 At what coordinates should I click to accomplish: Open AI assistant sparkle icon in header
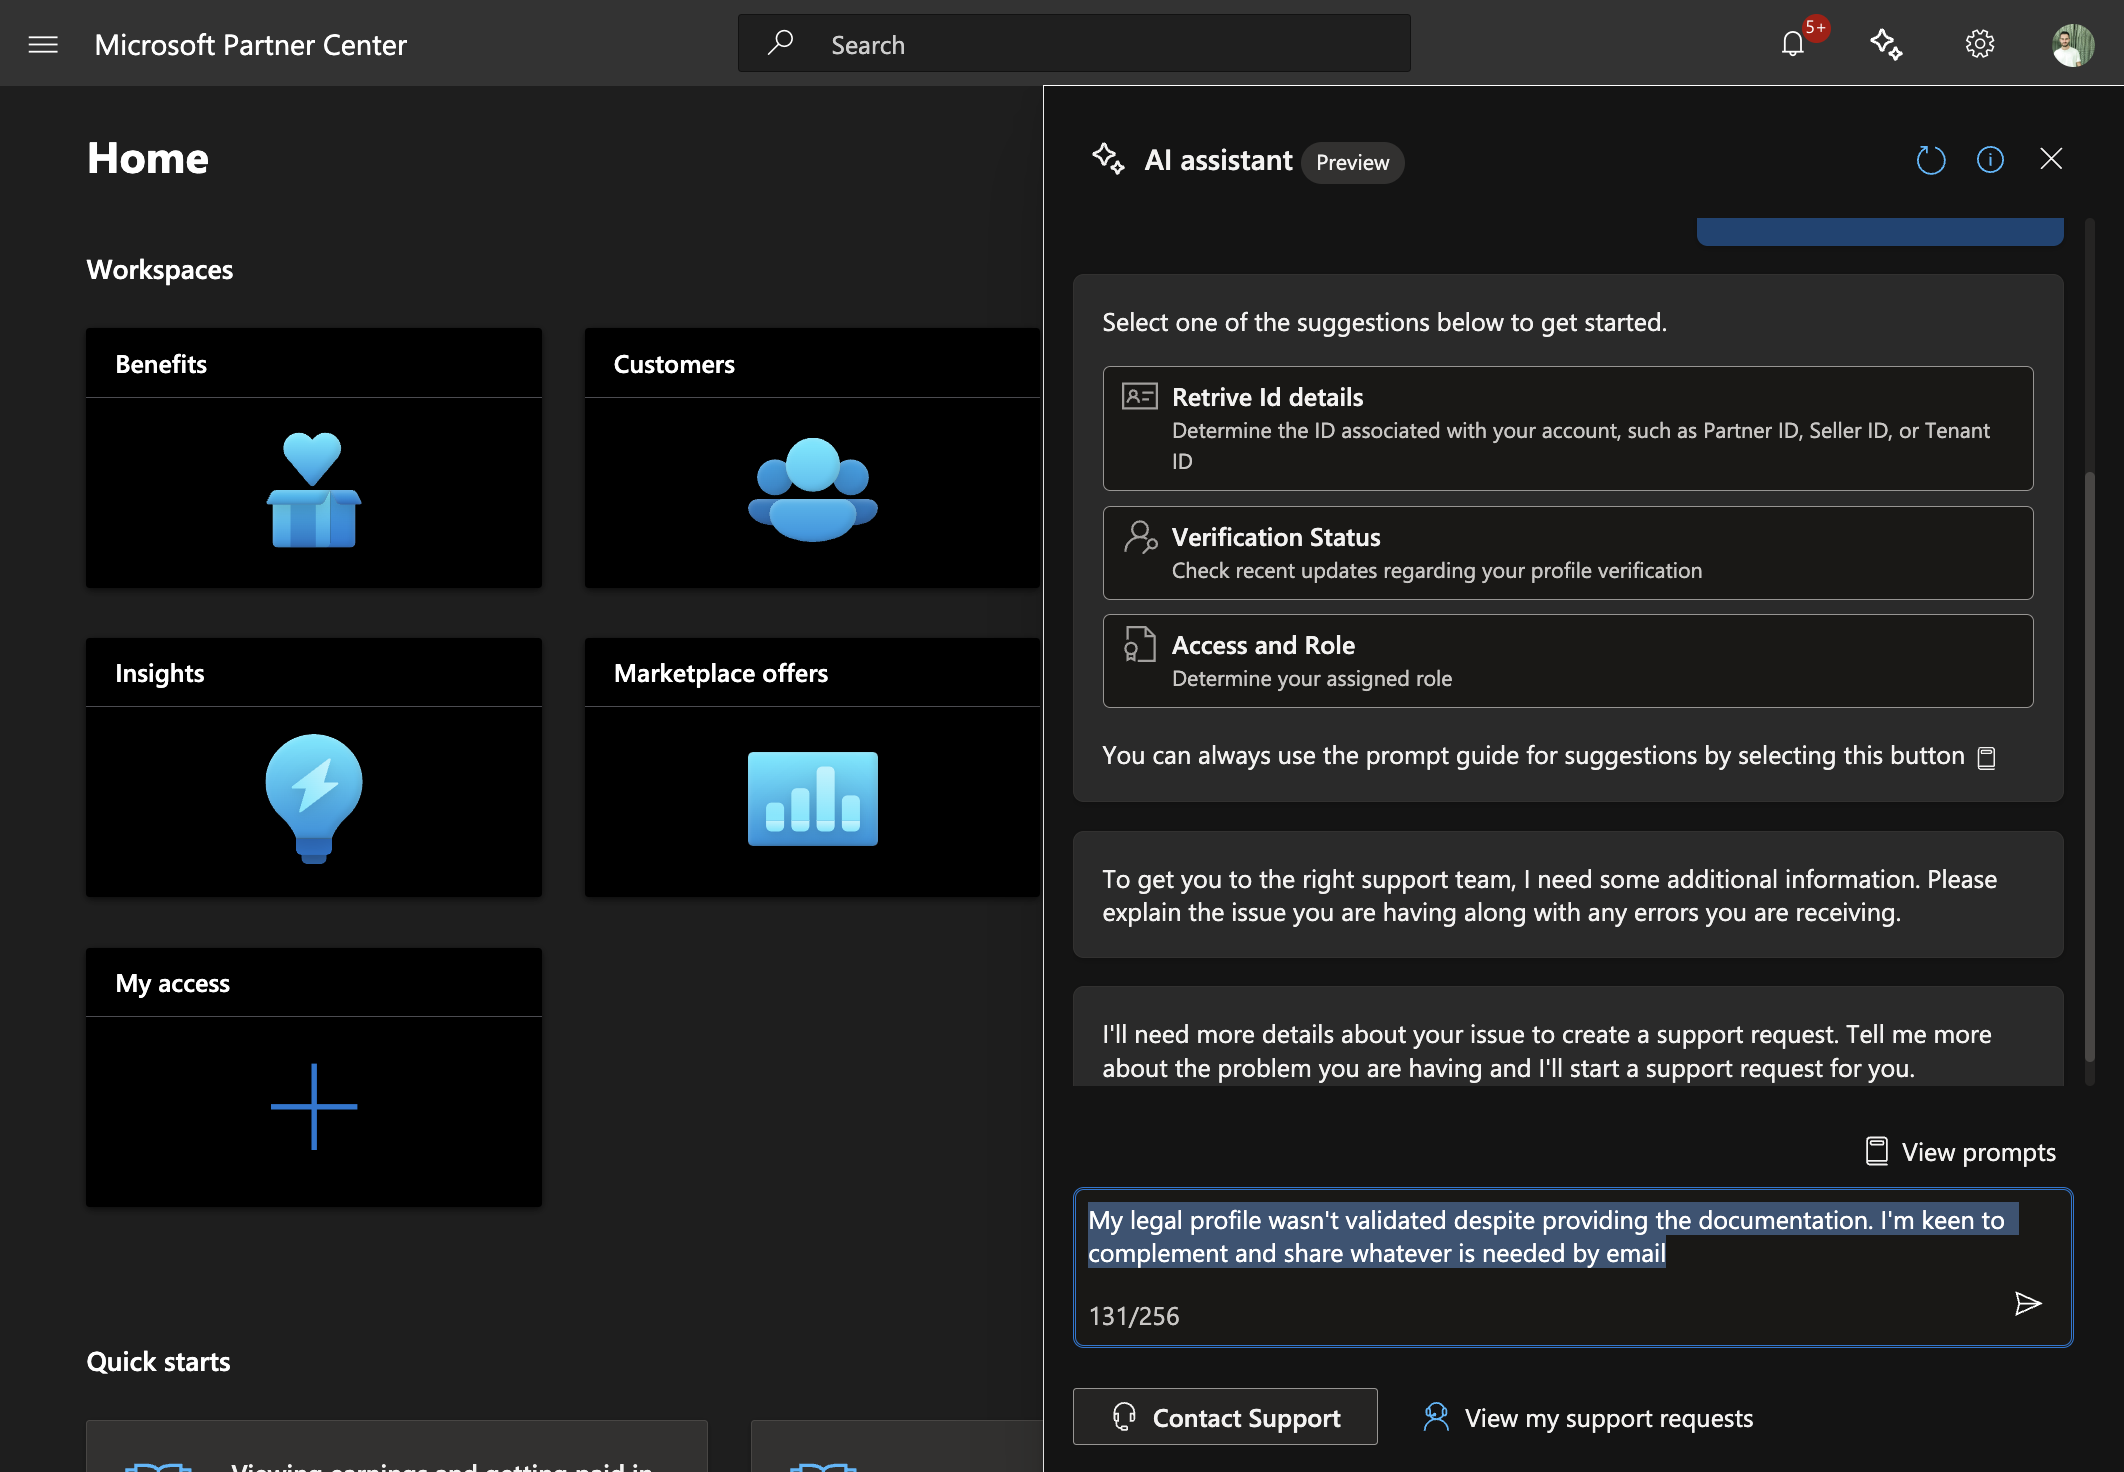1886,44
